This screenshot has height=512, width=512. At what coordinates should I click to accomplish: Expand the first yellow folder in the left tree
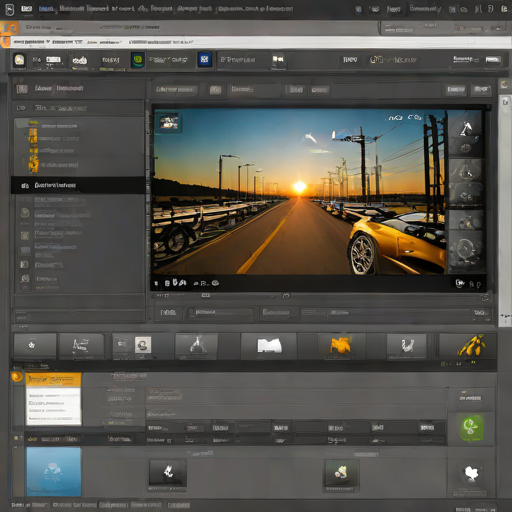tap(33, 125)
